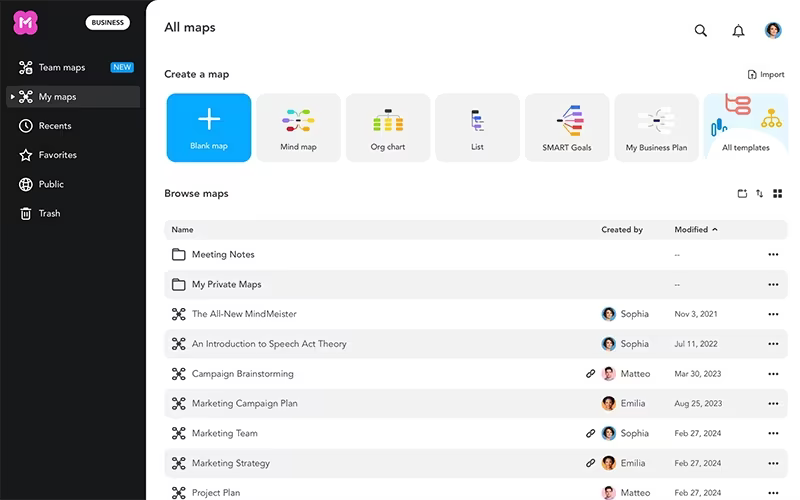
Task: Choose List template
Action: tap(477, 128)
